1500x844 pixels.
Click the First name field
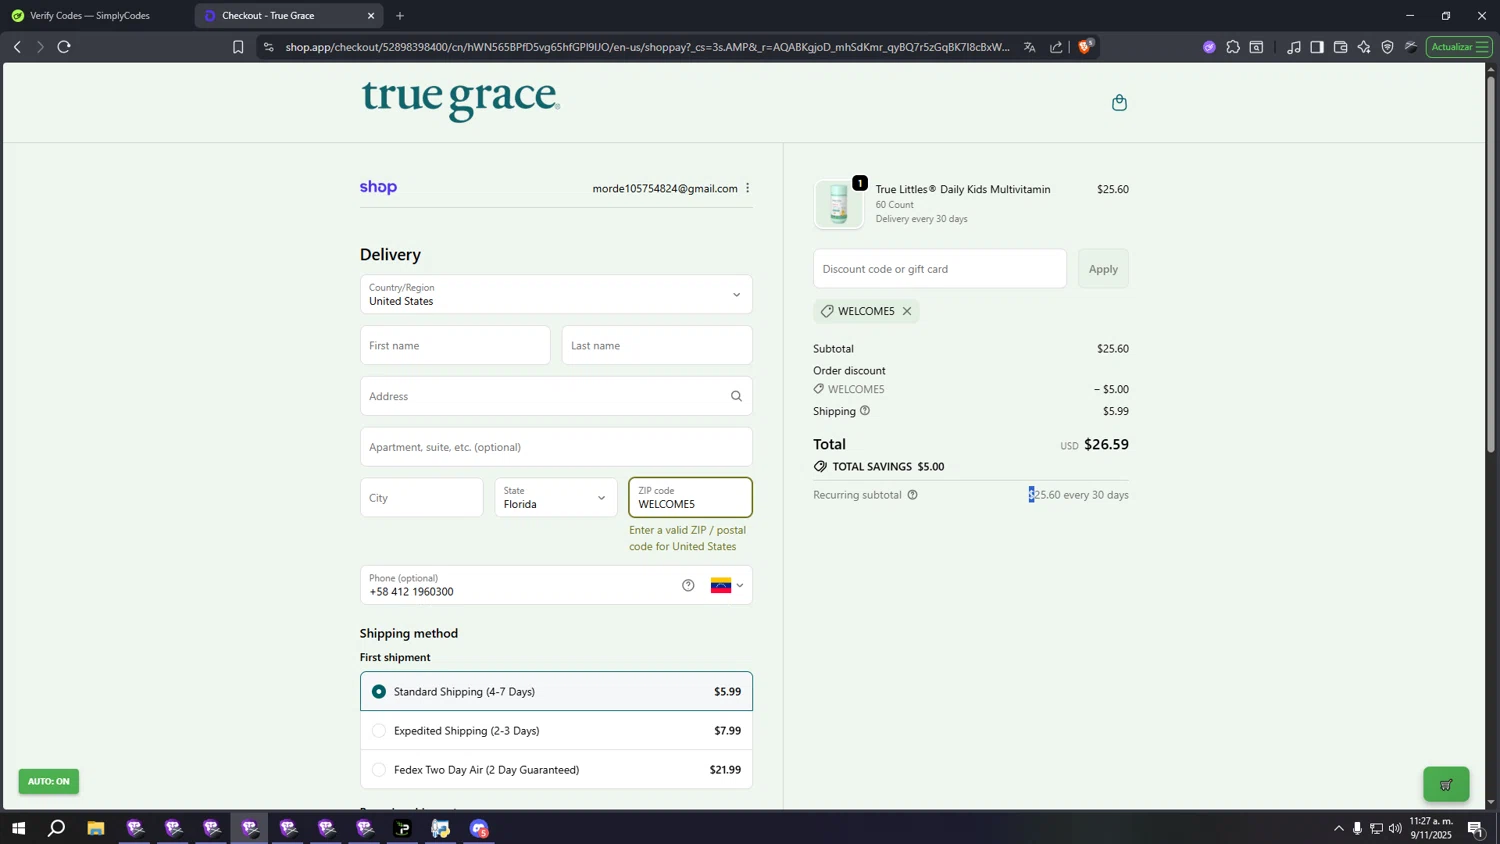pos(455,345)
